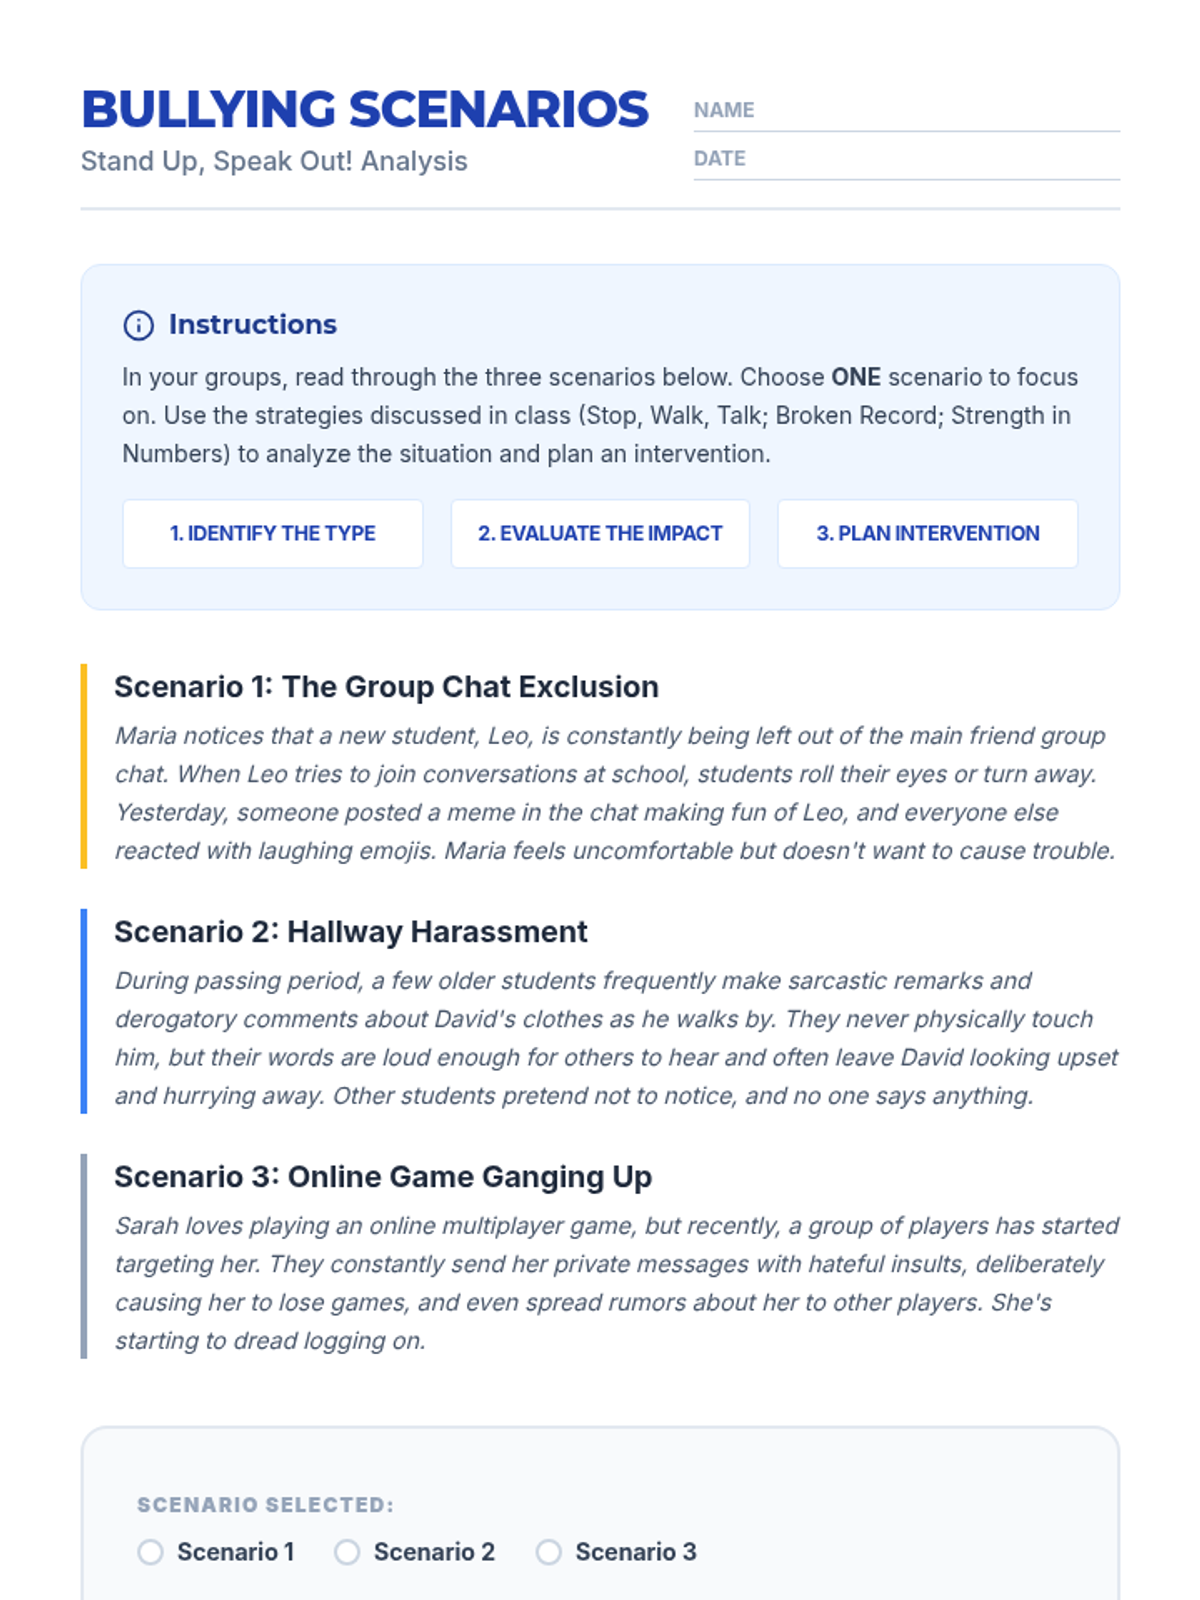The height and width of the screenshot is (1600, 1200).
Task: Select the Scenario 2 radio button
Action: coord(347,1552)
